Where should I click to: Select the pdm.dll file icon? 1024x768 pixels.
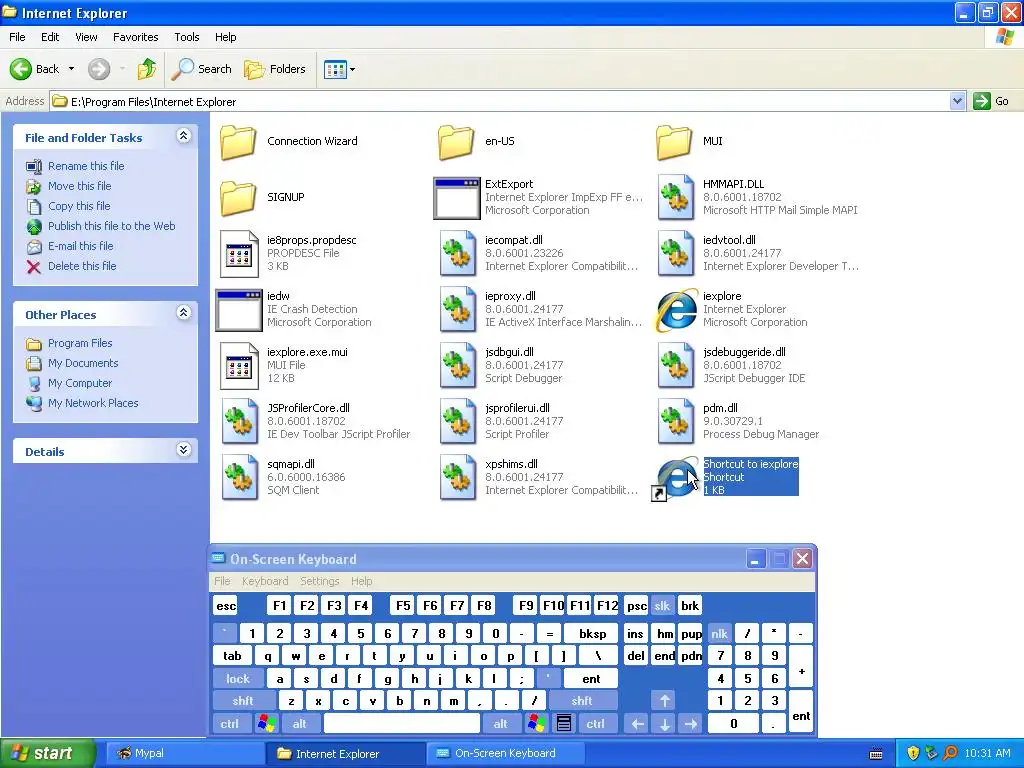pyautogui.click(x=676, y=422)
